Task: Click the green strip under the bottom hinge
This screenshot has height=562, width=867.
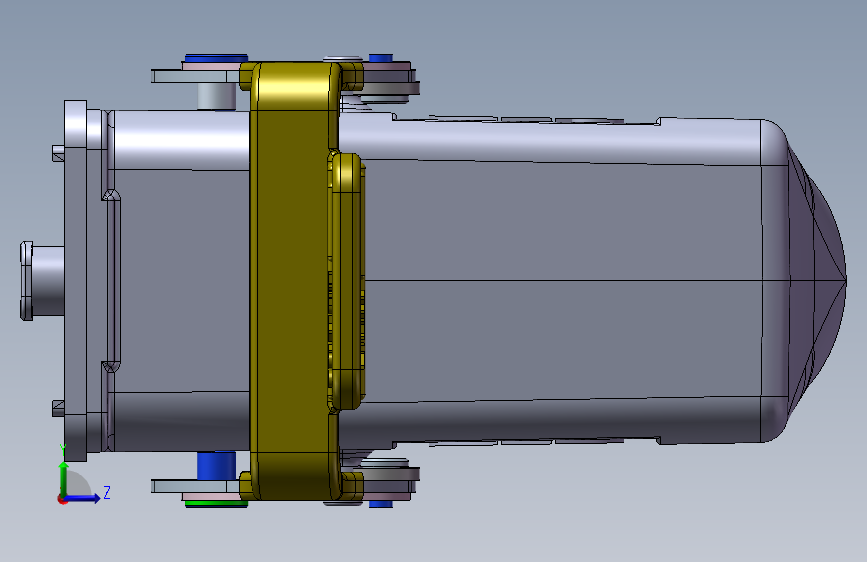Action: [216, 503]
